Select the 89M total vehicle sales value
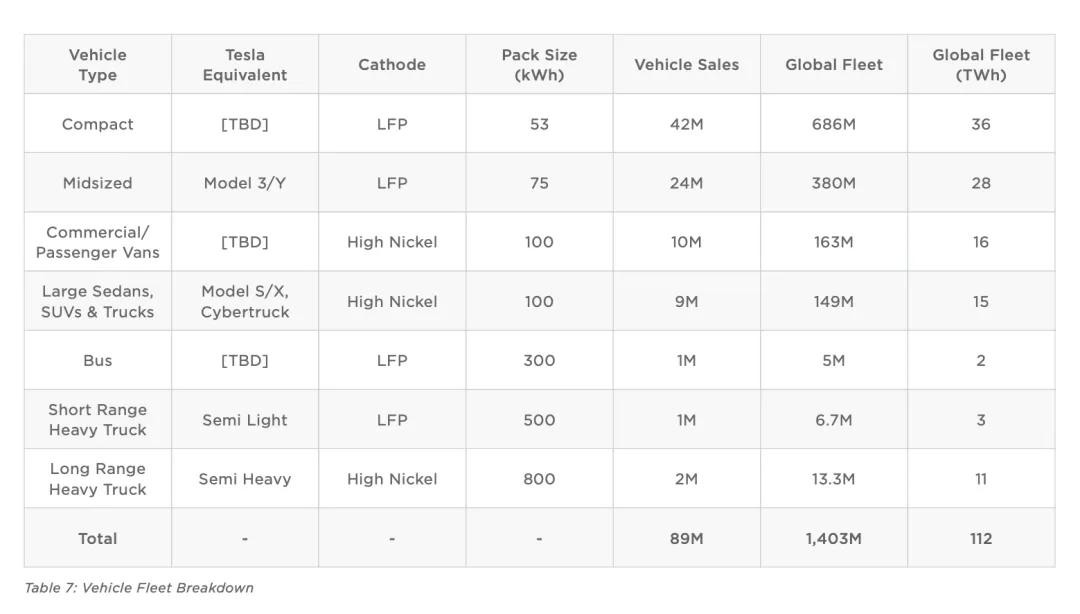 coord(687,538)
